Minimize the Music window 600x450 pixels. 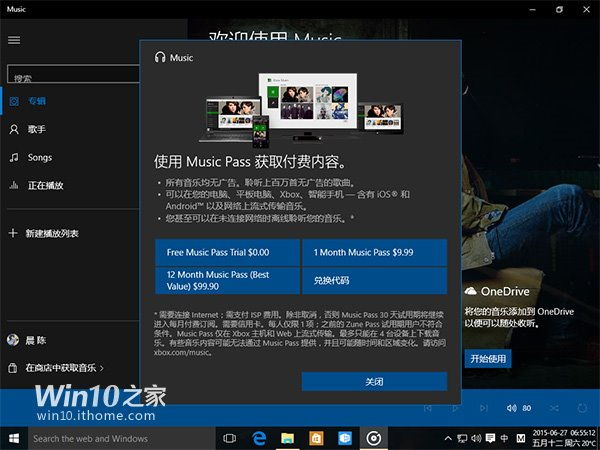533,10
